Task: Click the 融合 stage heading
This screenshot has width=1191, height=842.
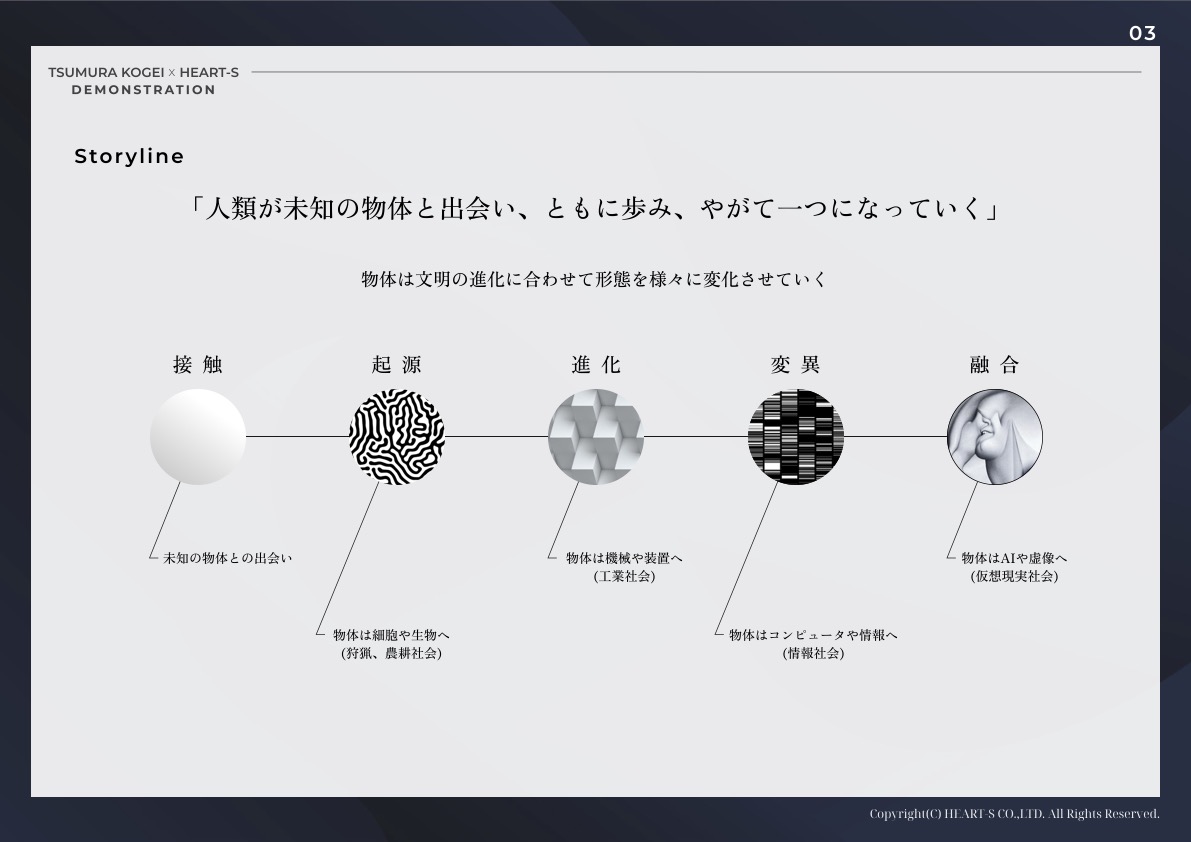Action: tap(995, 365)
